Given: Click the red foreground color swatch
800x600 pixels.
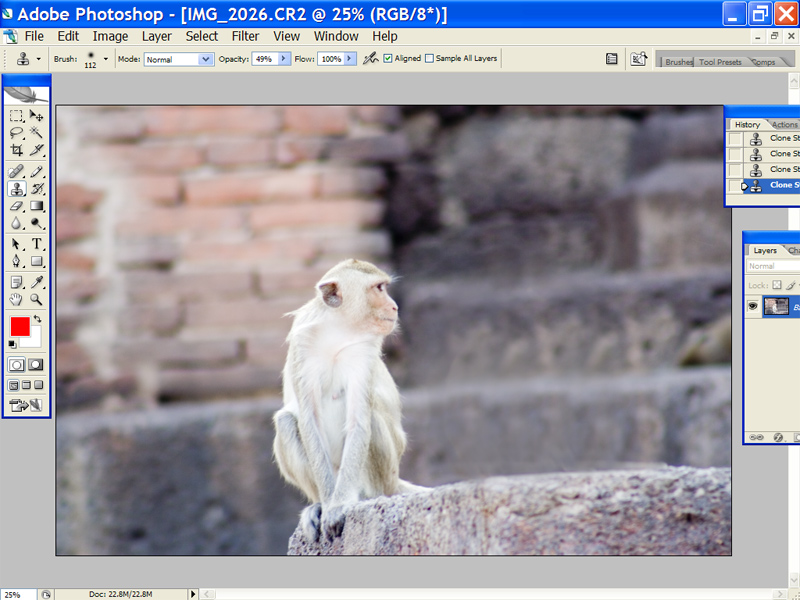Looking at the screenshot, I should 20,327.
